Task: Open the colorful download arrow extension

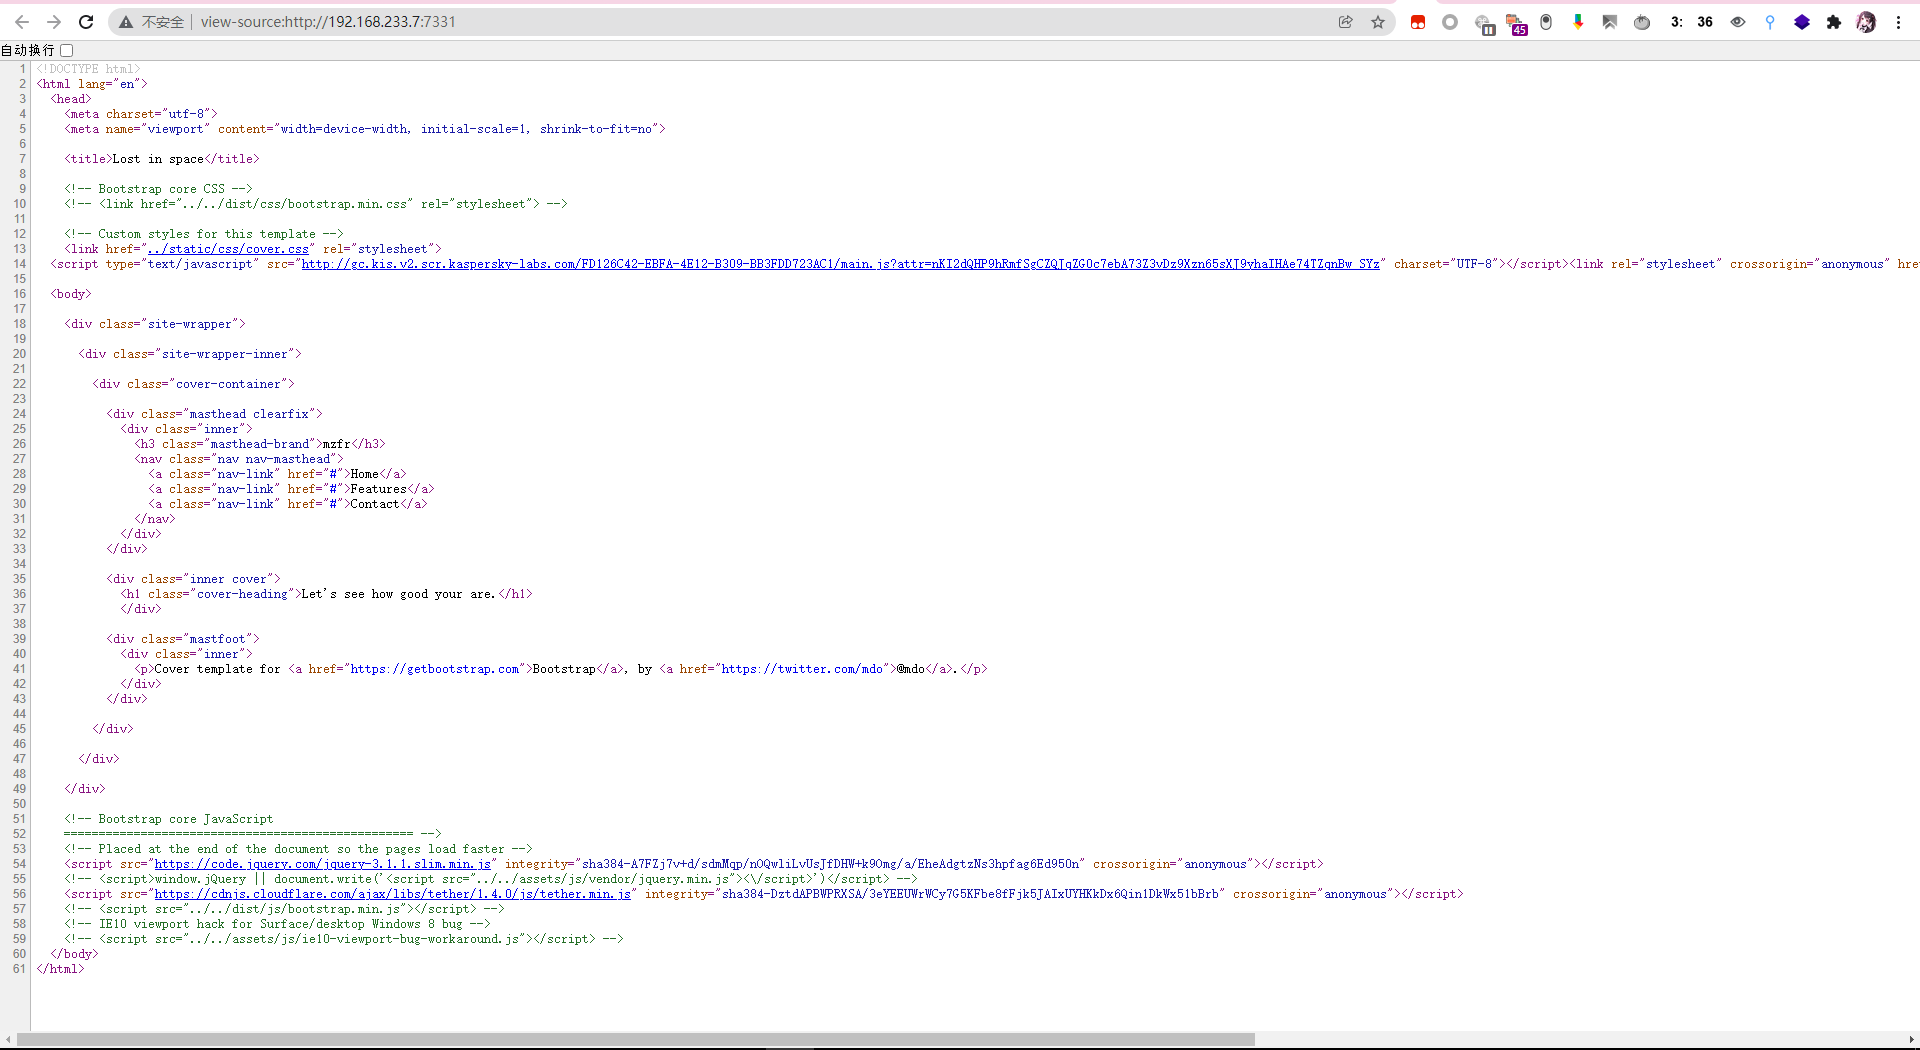Action: point(1578,22)
